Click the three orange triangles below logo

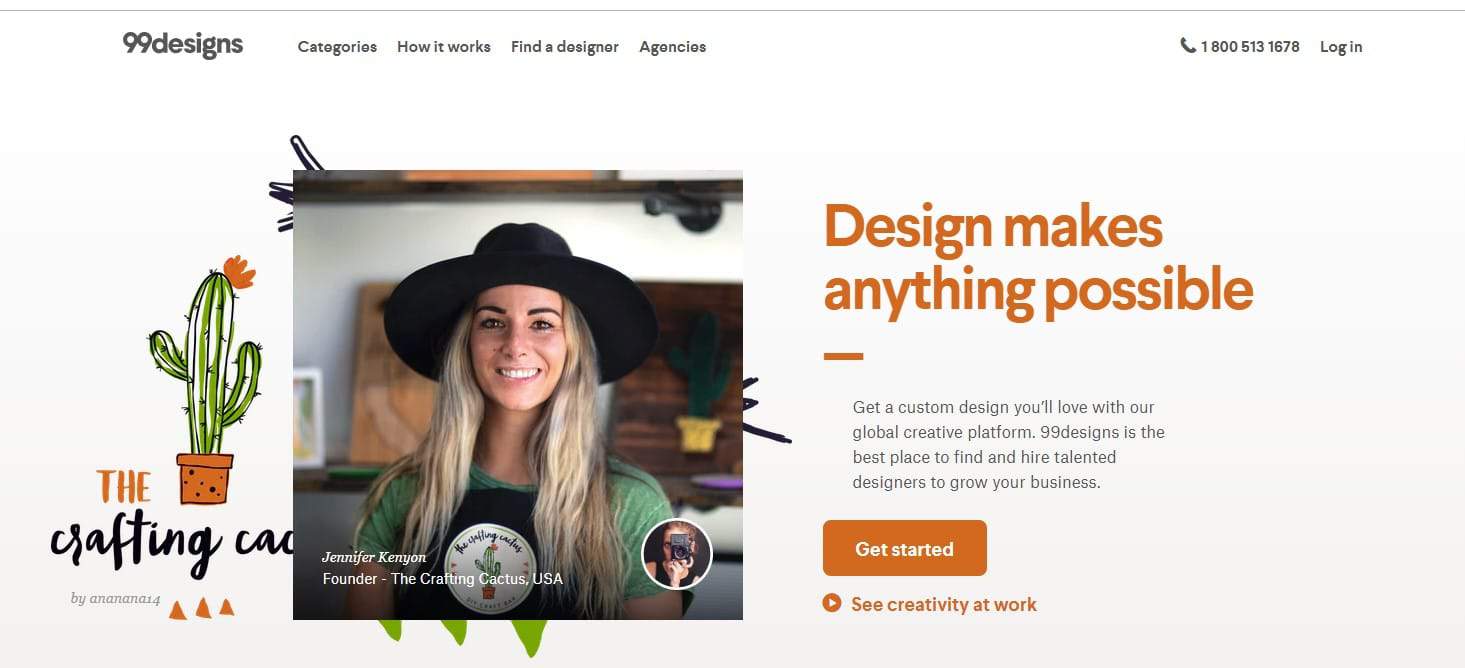201,608
